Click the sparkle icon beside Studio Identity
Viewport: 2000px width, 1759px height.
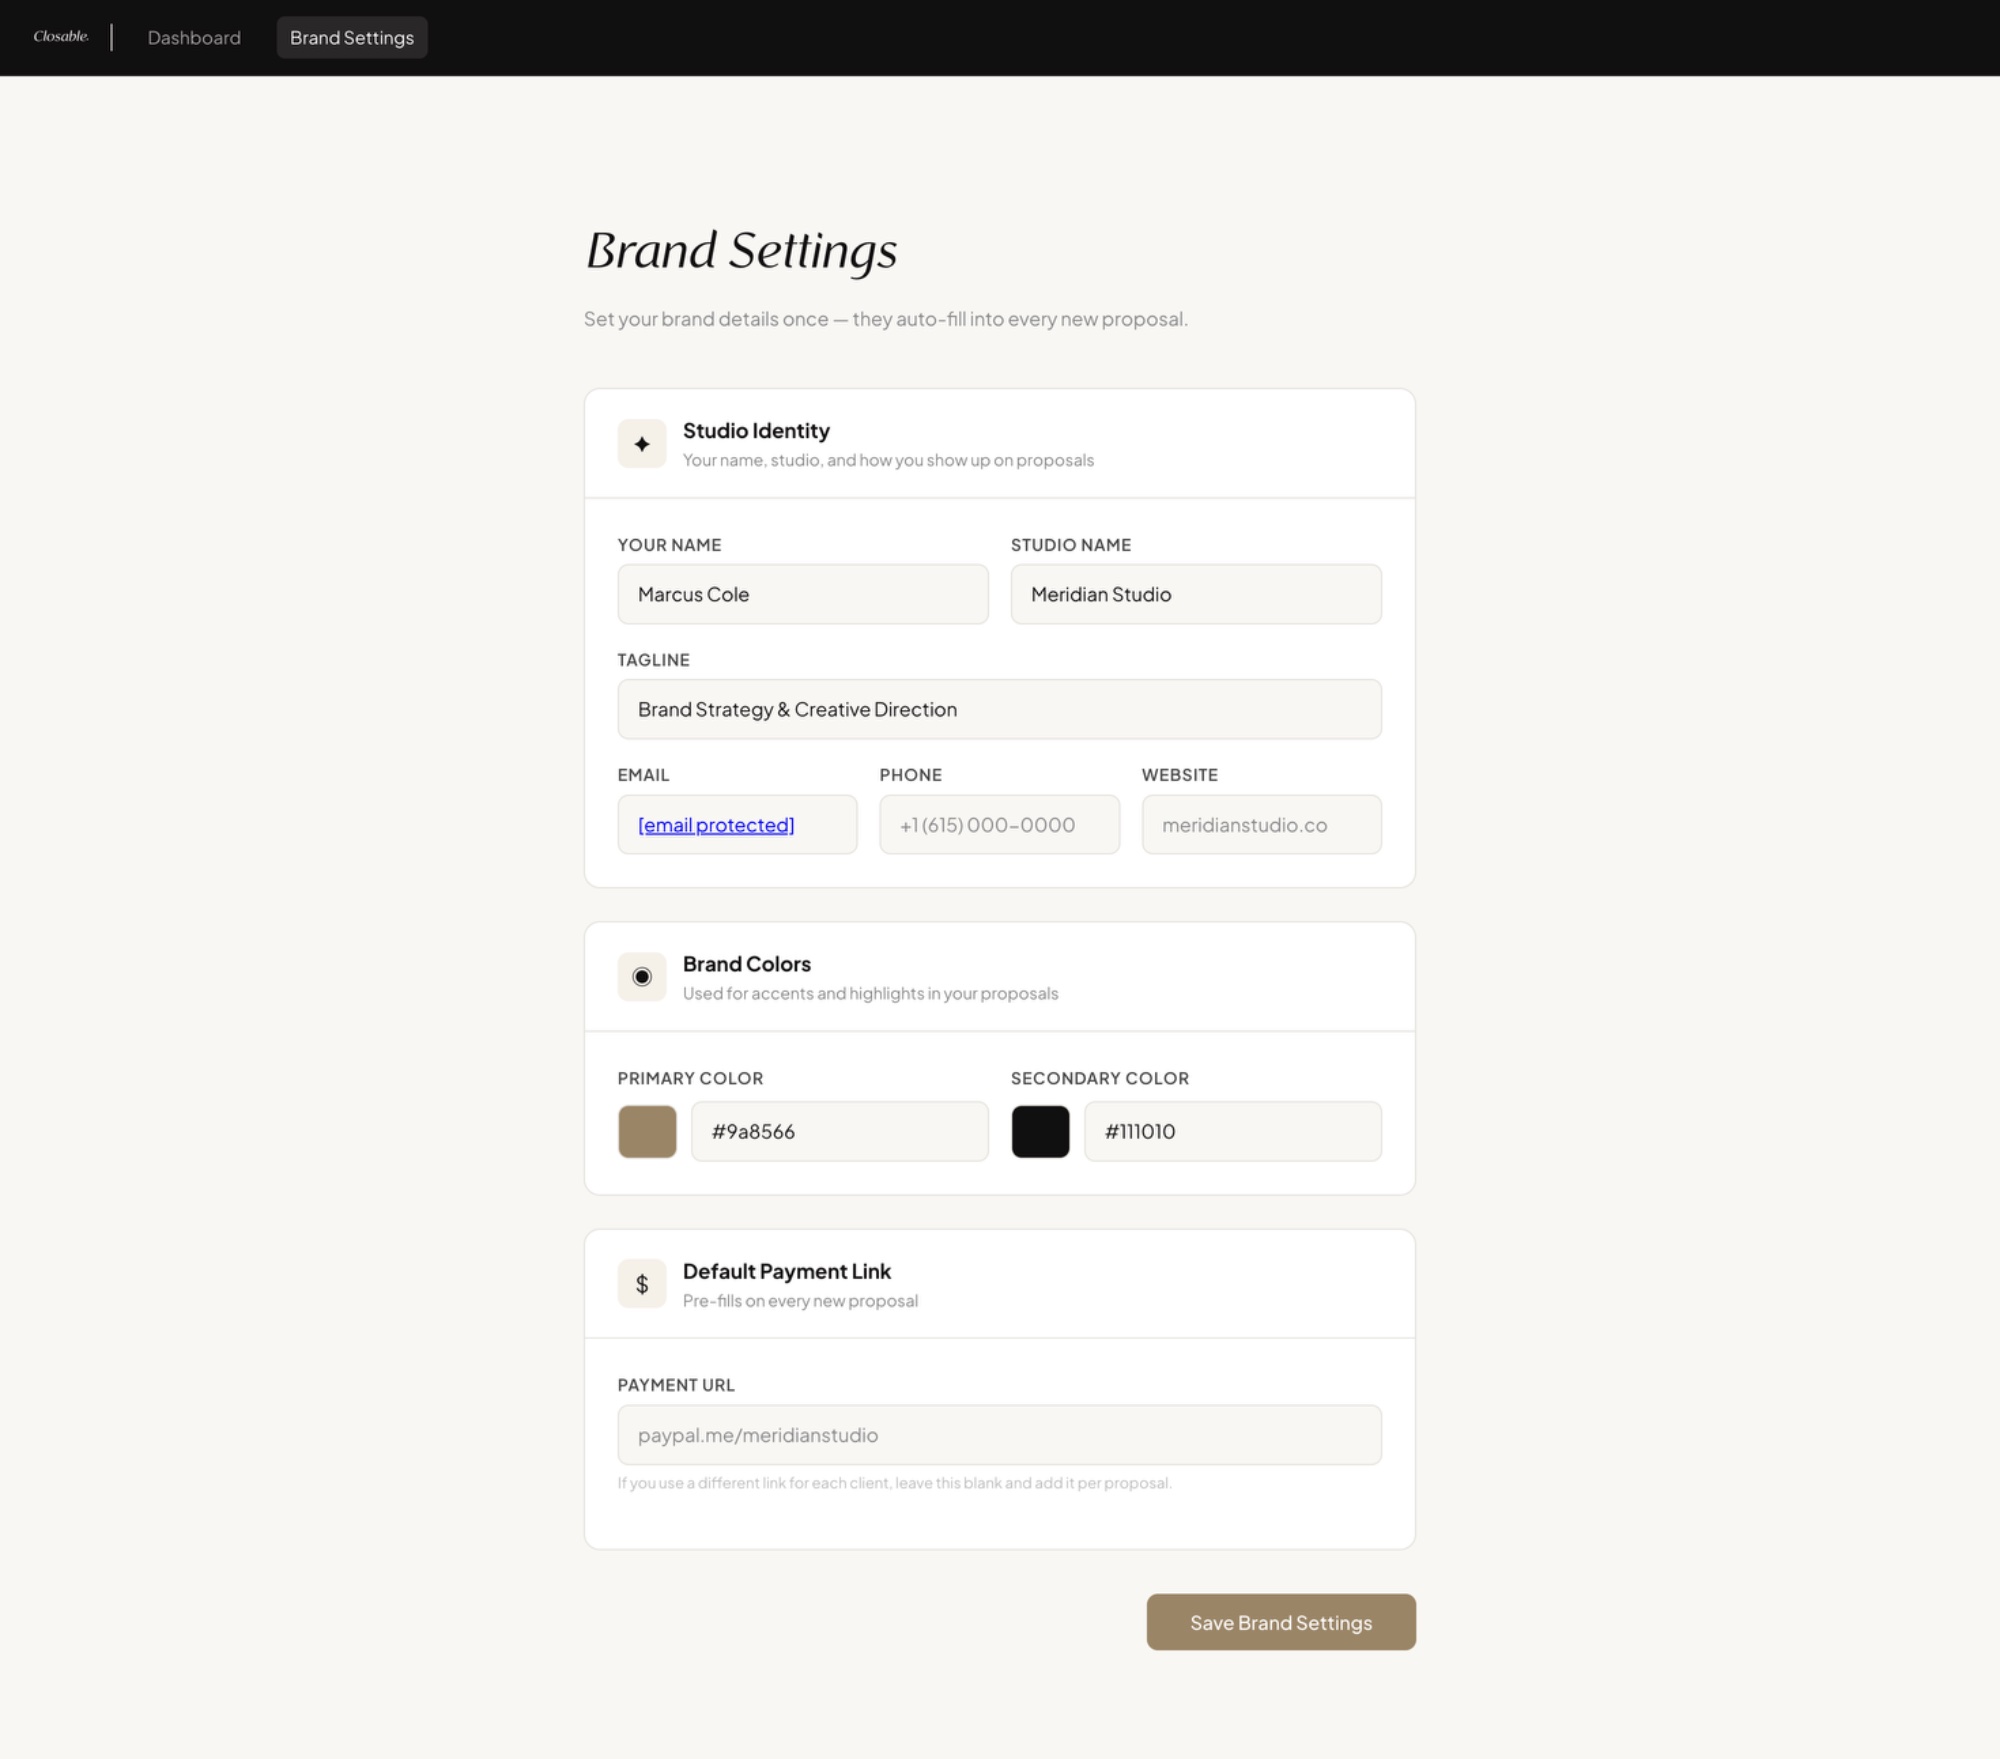(x=642, y=444)
